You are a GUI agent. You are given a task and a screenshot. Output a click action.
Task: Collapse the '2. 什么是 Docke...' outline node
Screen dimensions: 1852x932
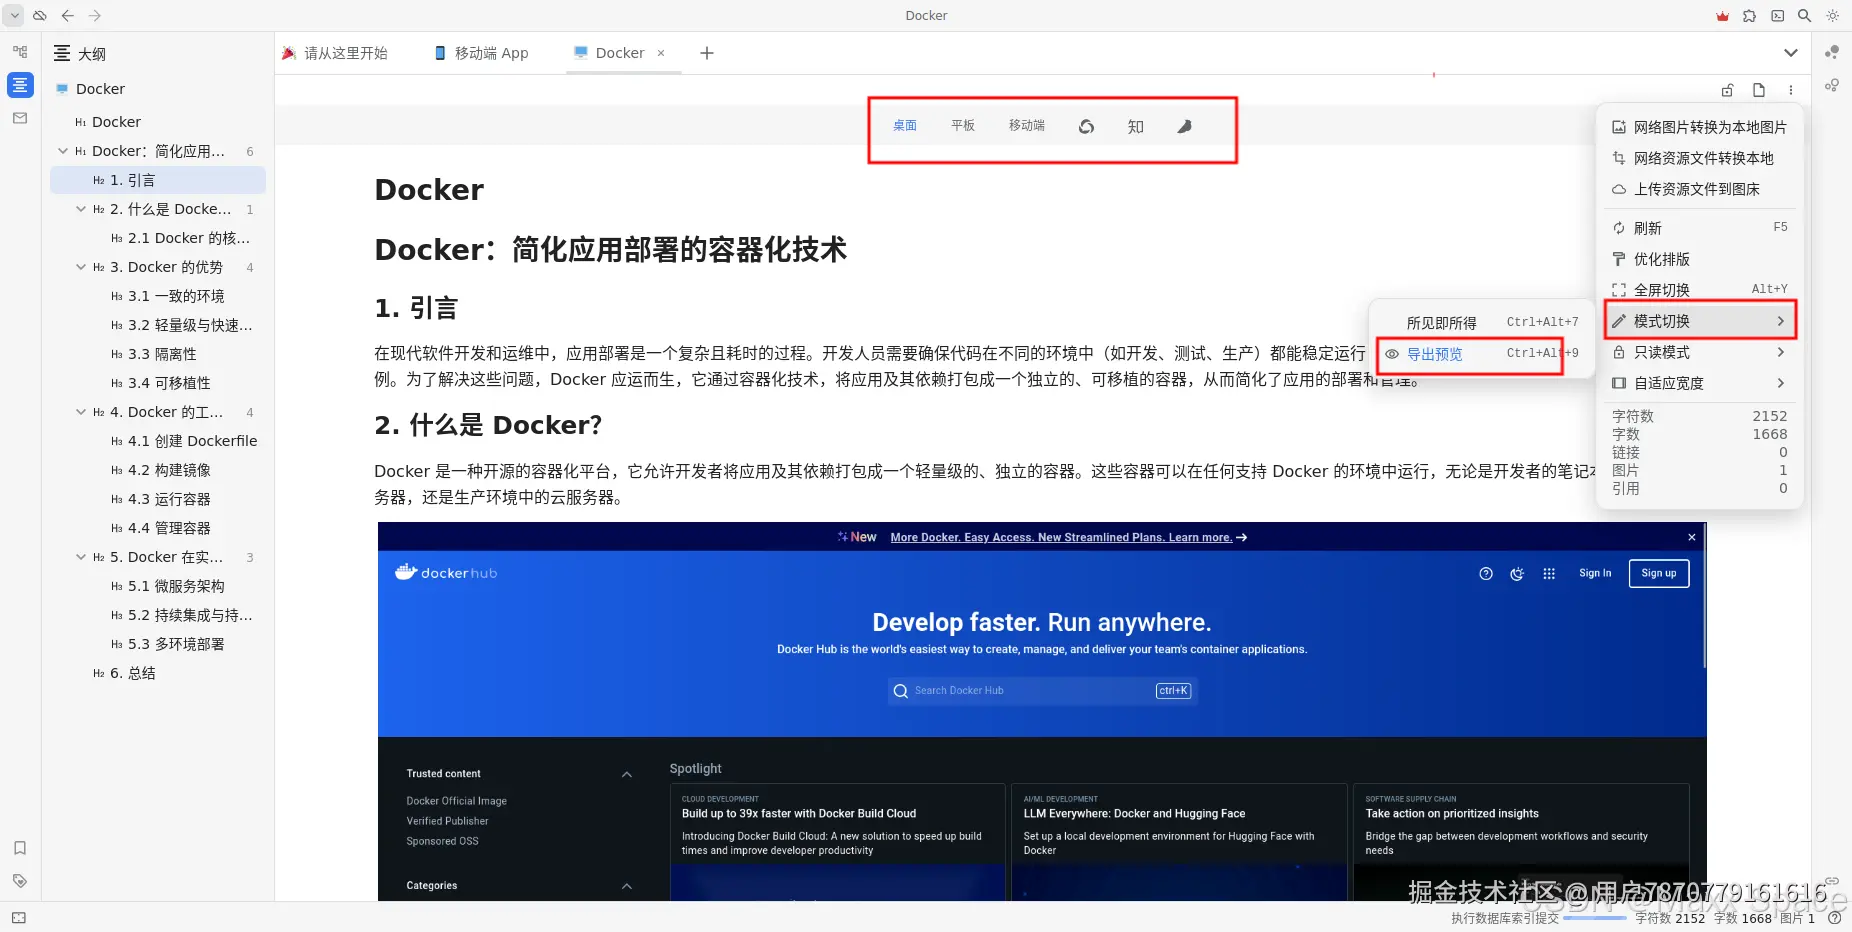click(x=82, y=209)
